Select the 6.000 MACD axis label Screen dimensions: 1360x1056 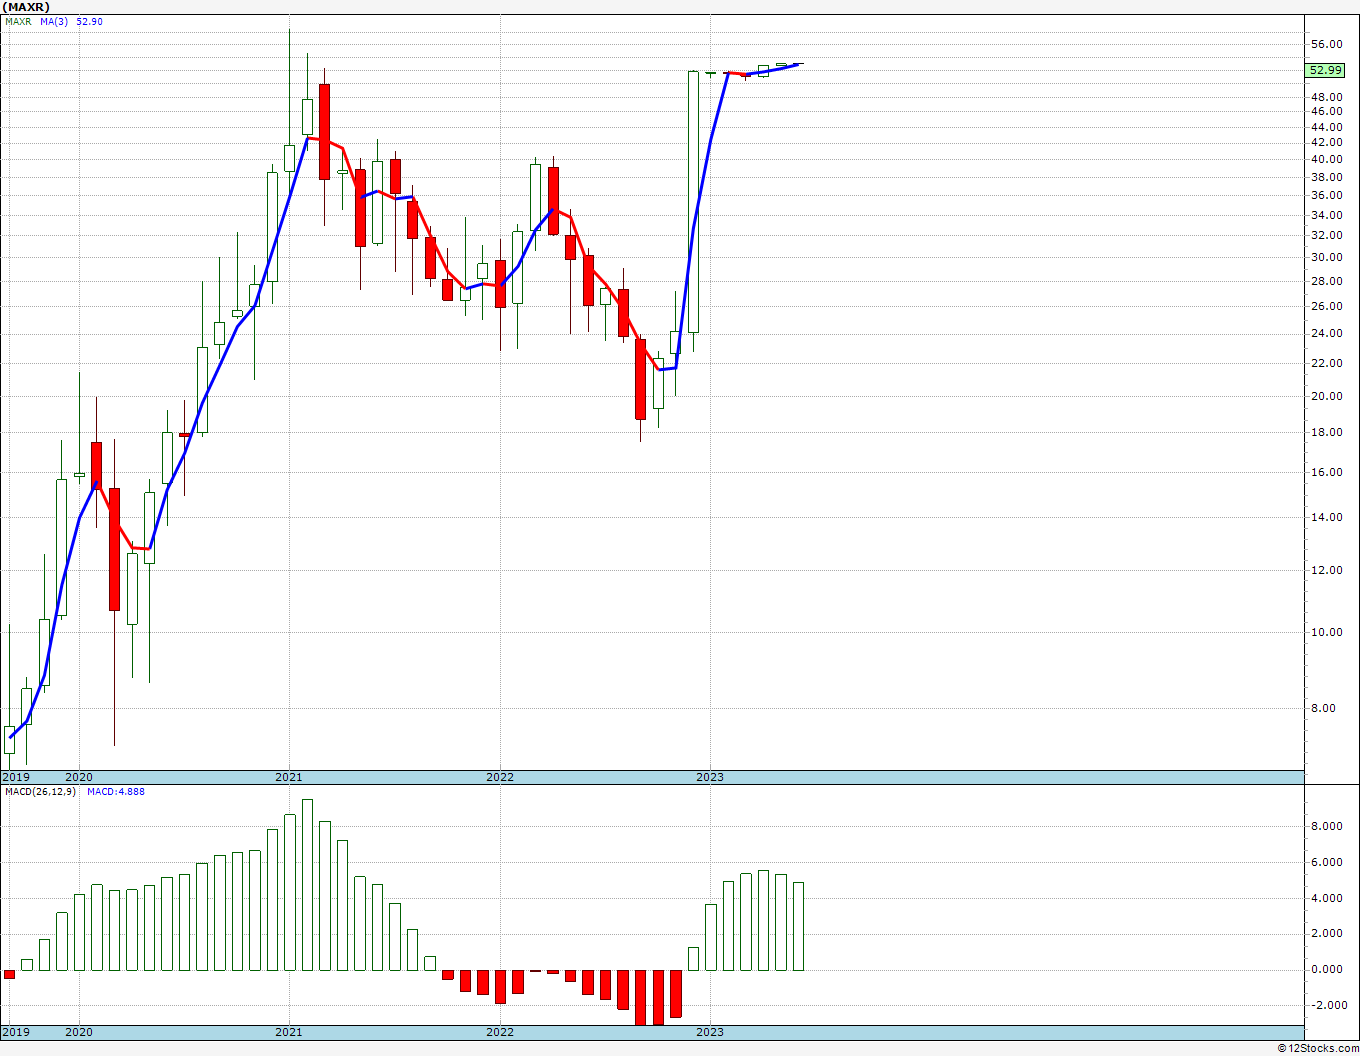[1326, 862]
